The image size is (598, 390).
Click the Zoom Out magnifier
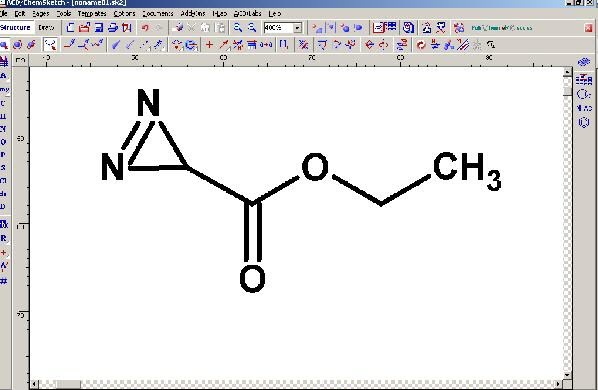(252, 27)
